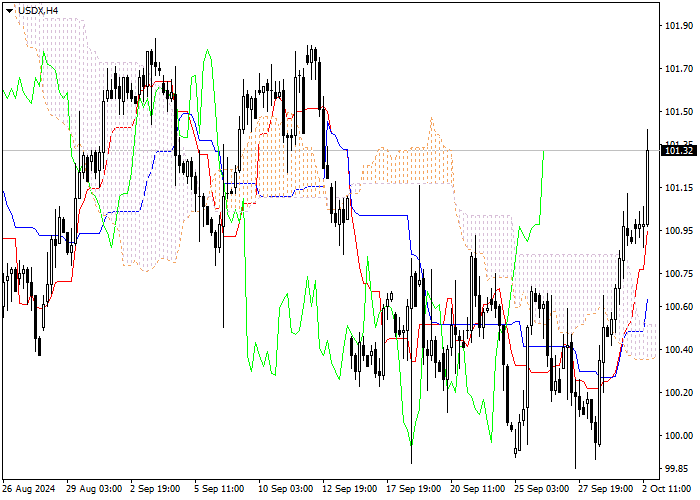Image resolution: width=700 pixels, height=500 pixels.
Task: Click the 100.95 price axis label
Action: [x=679, y=230]
